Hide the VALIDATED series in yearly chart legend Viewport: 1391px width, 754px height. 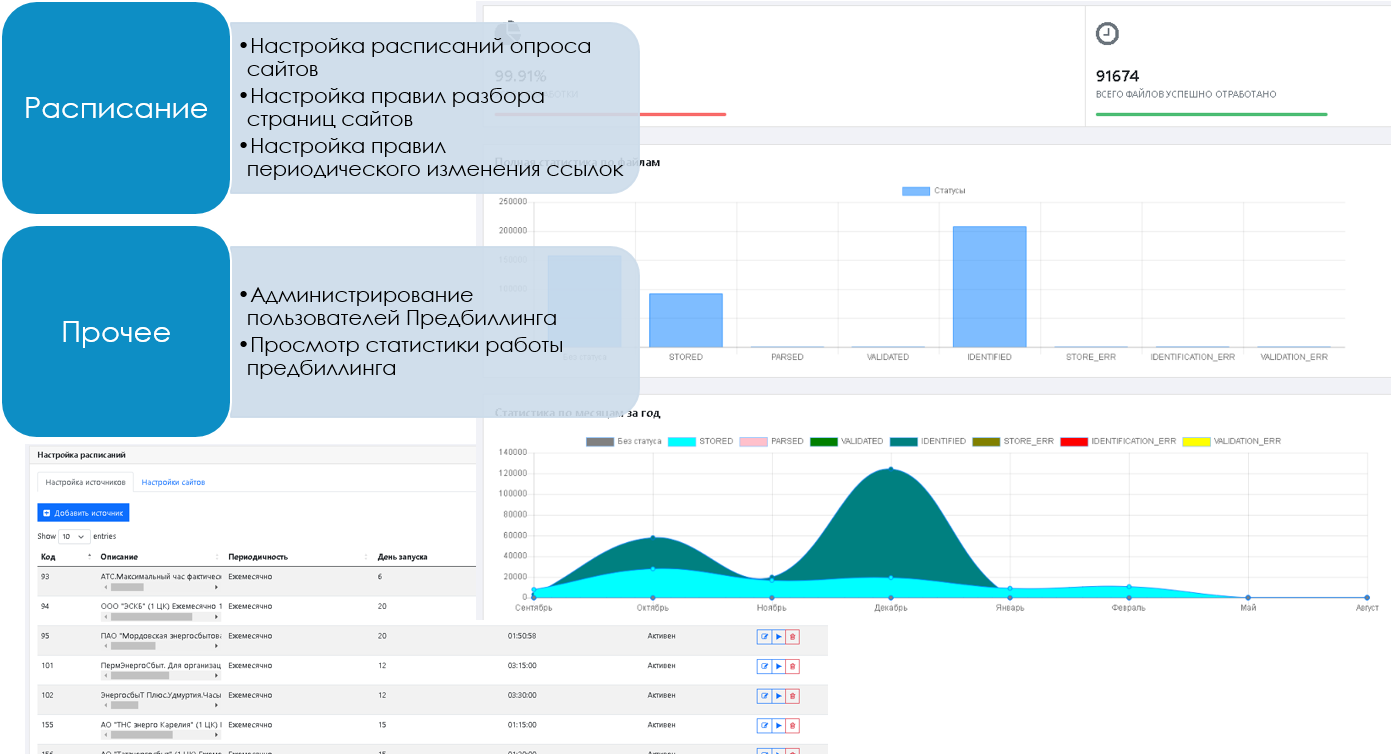coord(846,441)
